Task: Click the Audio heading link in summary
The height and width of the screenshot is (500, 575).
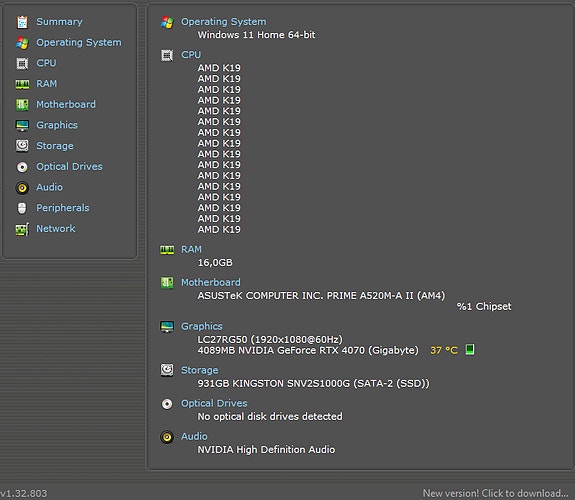Action: 194,436
